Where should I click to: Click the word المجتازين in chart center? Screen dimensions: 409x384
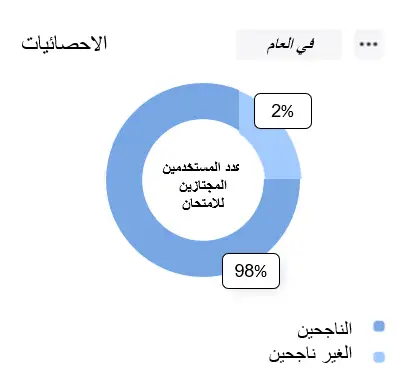point(203,185)
